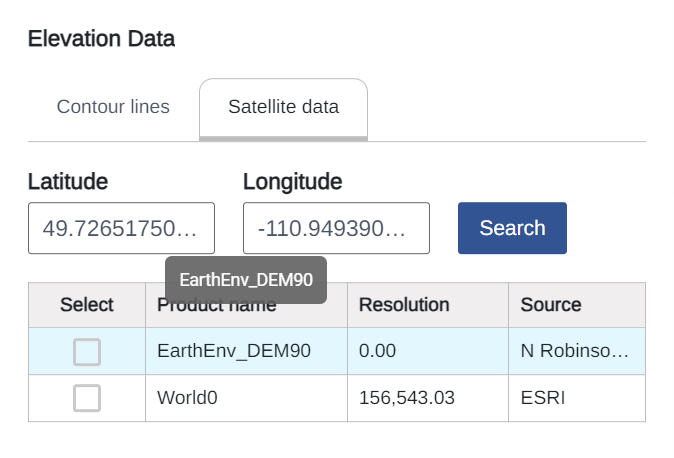
Task: Click the ESRI source cell
Action: (577, 398)
